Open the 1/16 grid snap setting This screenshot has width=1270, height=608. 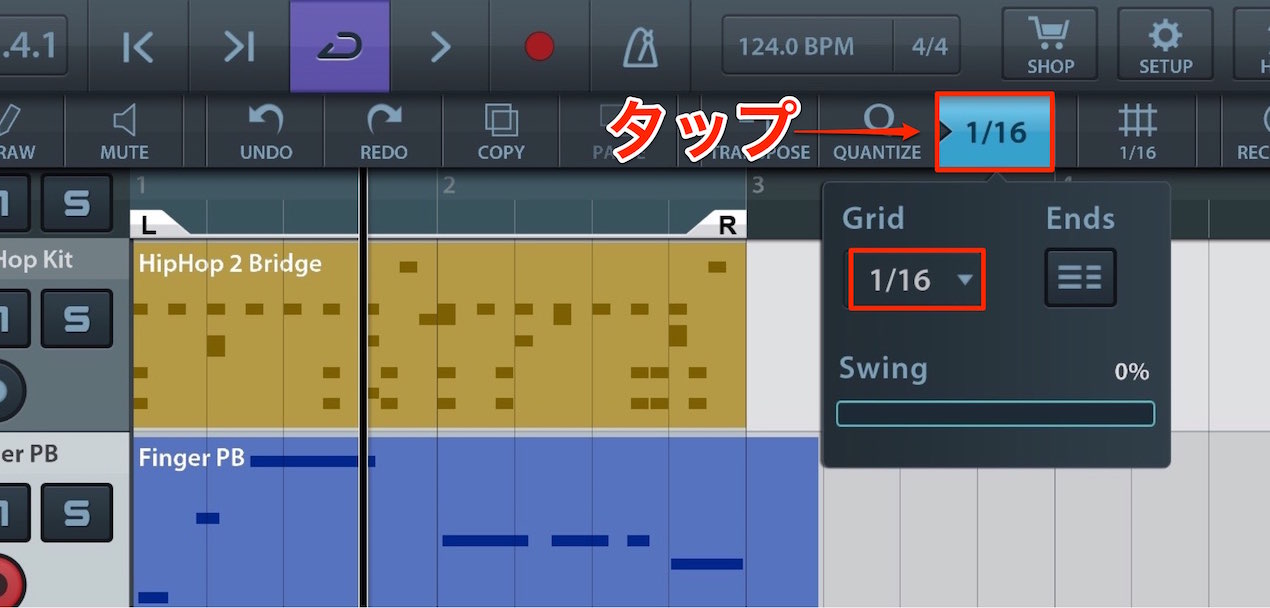pos(1137,131)
